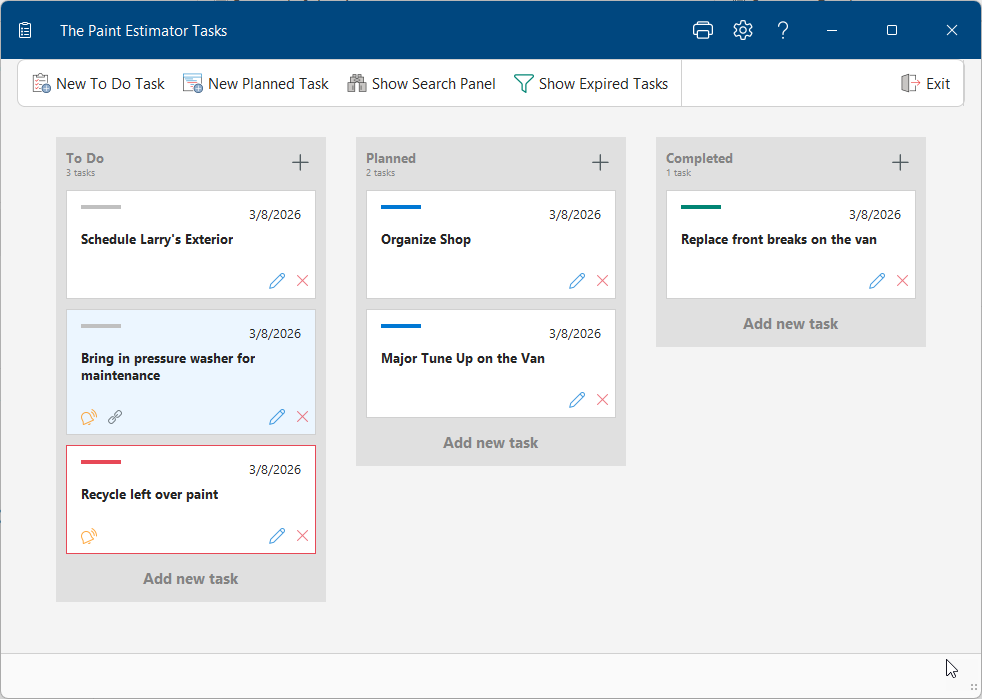Show Expired Tasks
The image size is (982, 699).
pos(591,83)
